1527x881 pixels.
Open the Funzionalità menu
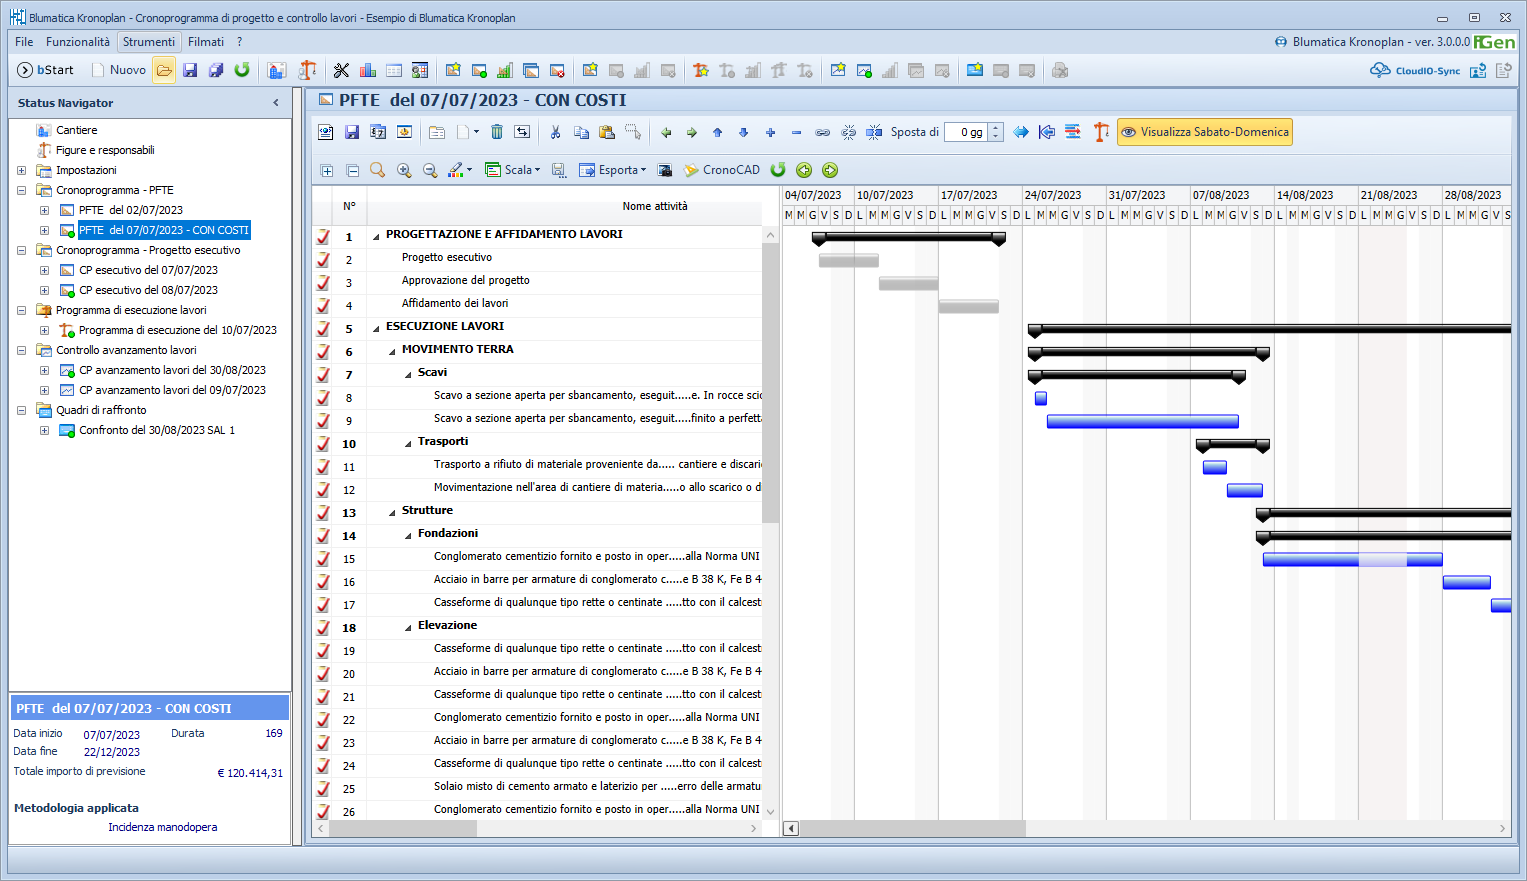tap(78, 42)
